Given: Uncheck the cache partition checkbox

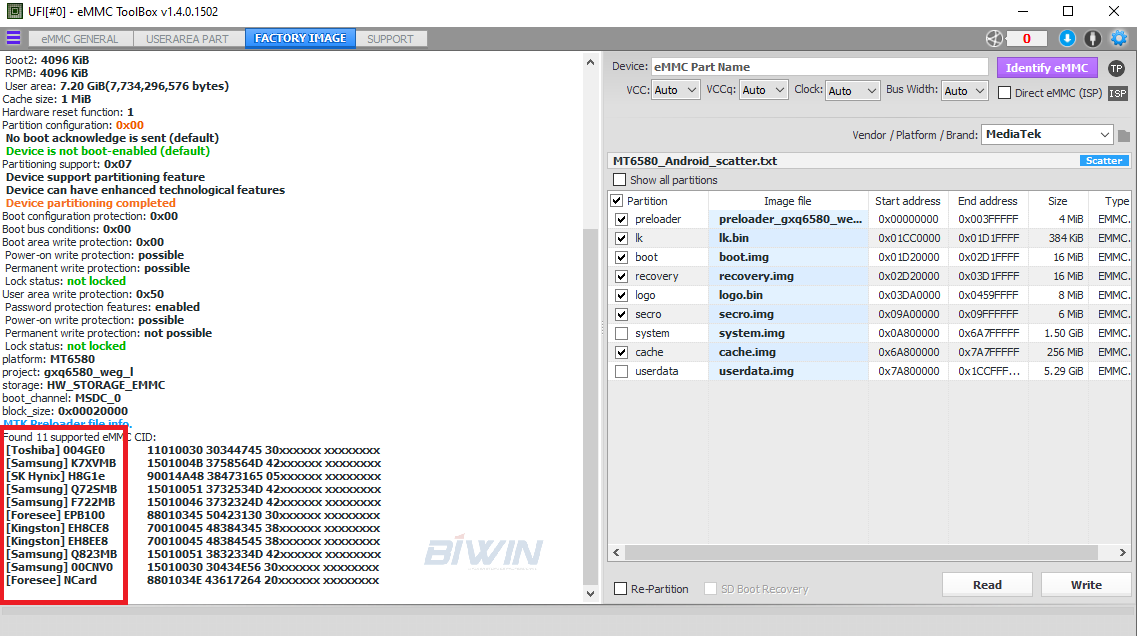Looking at the screenshot, I should tap(621, 352).
